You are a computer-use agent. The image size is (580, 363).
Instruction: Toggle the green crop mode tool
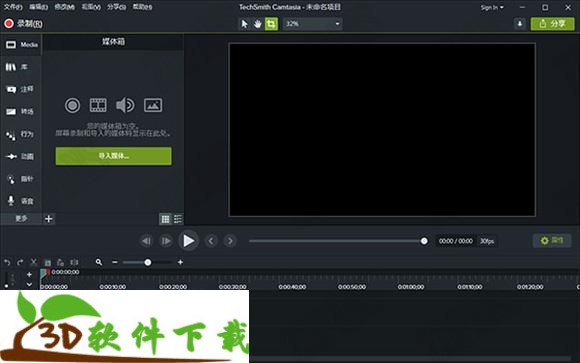pyautogui.click(x=271, y=24)
